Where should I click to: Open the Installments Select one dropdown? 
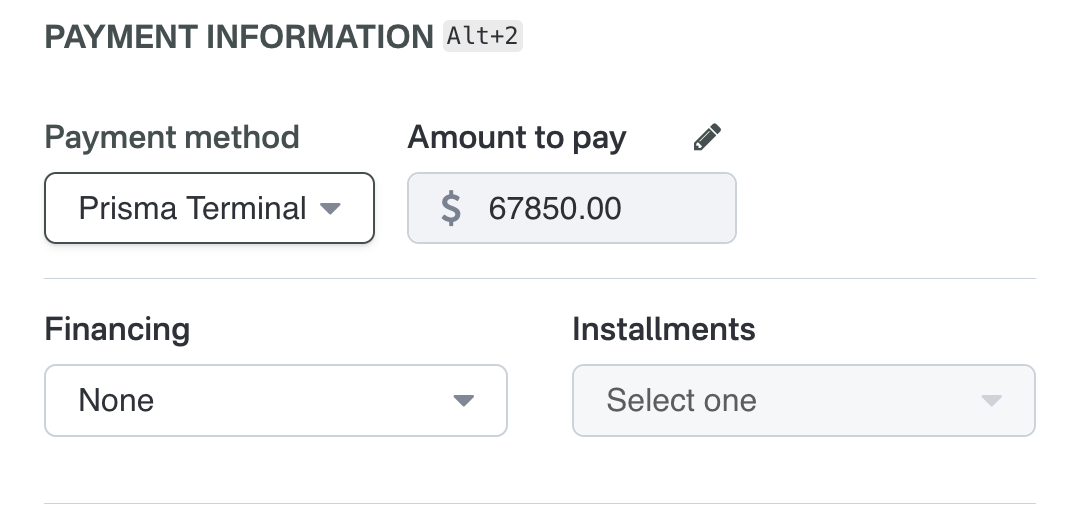point(803,400)
